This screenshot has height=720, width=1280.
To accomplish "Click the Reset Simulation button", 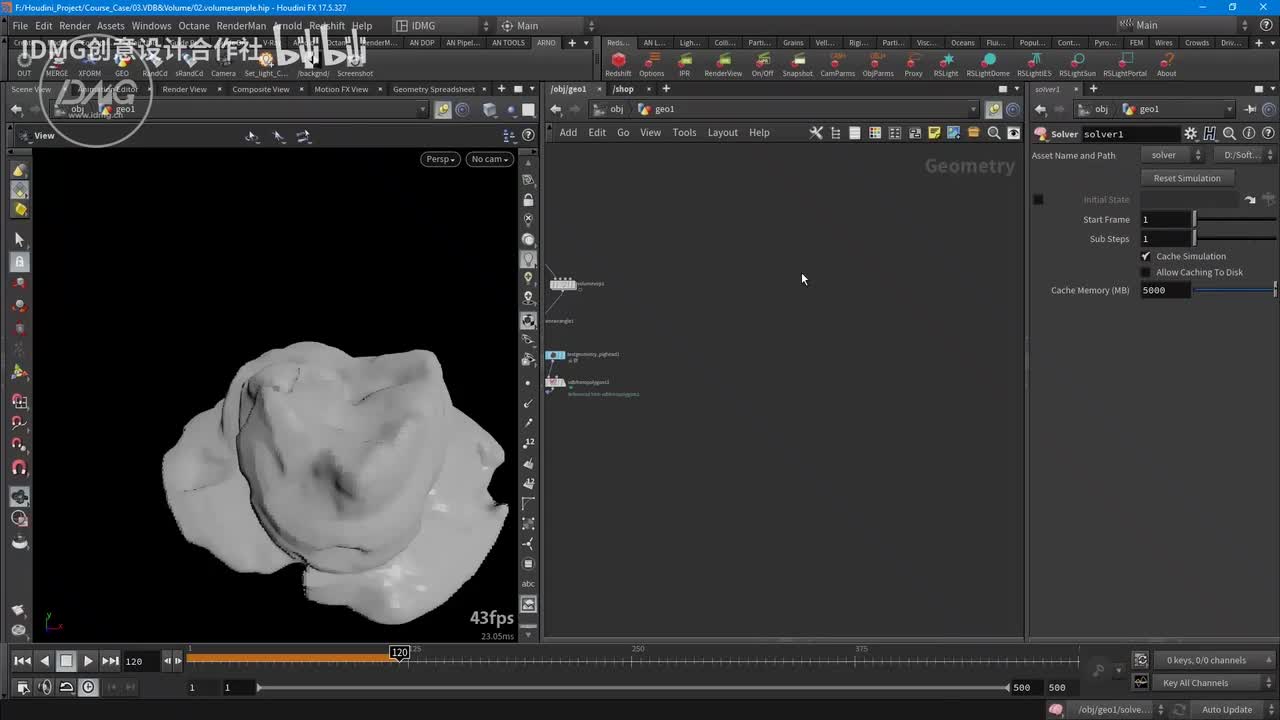I will pyautogui.click(x=1187, y=178).
